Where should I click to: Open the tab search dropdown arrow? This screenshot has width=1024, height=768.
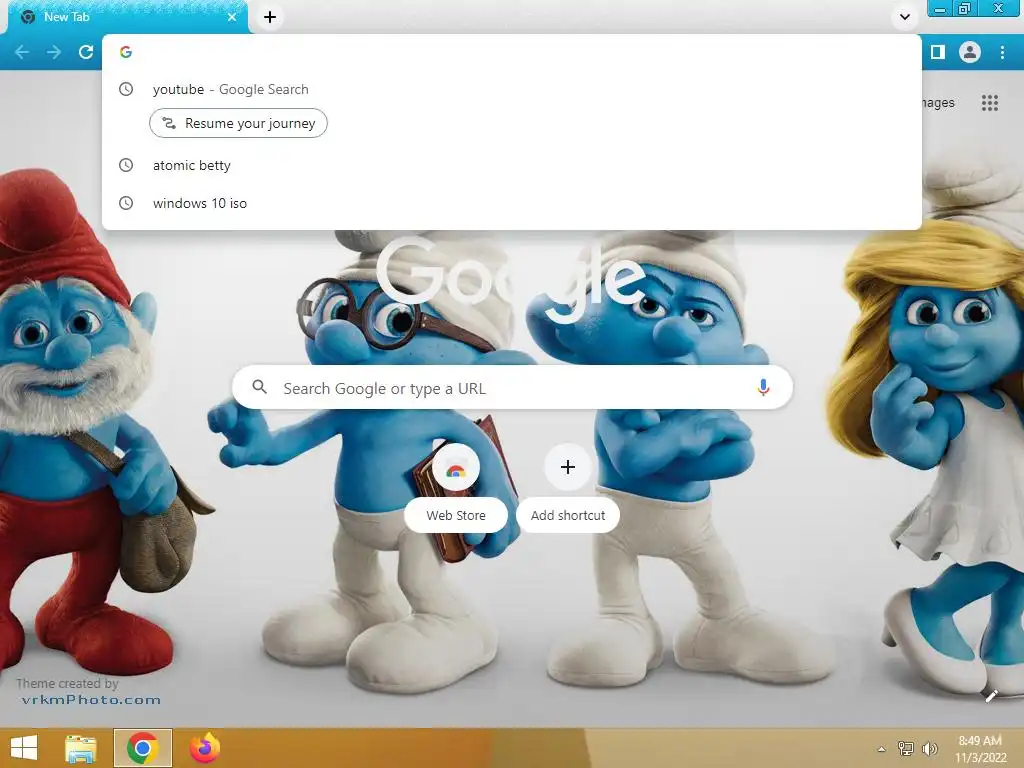pyautogui.click(x=904, y=17)
